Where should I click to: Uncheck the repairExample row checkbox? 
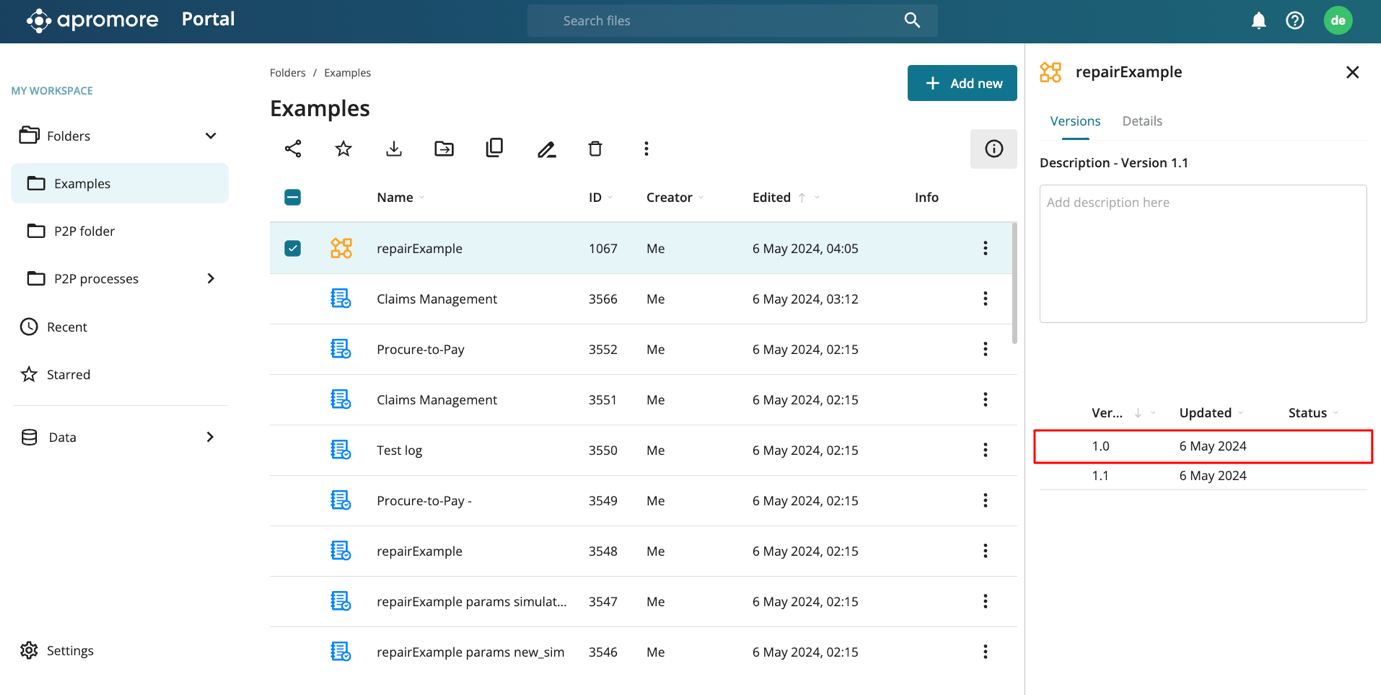(x=293, y=248)
